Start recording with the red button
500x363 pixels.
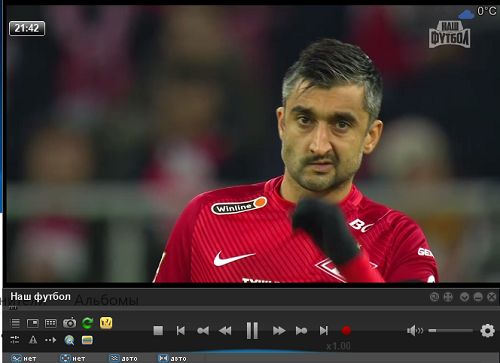pyautogui.click(x=346, y=331)
